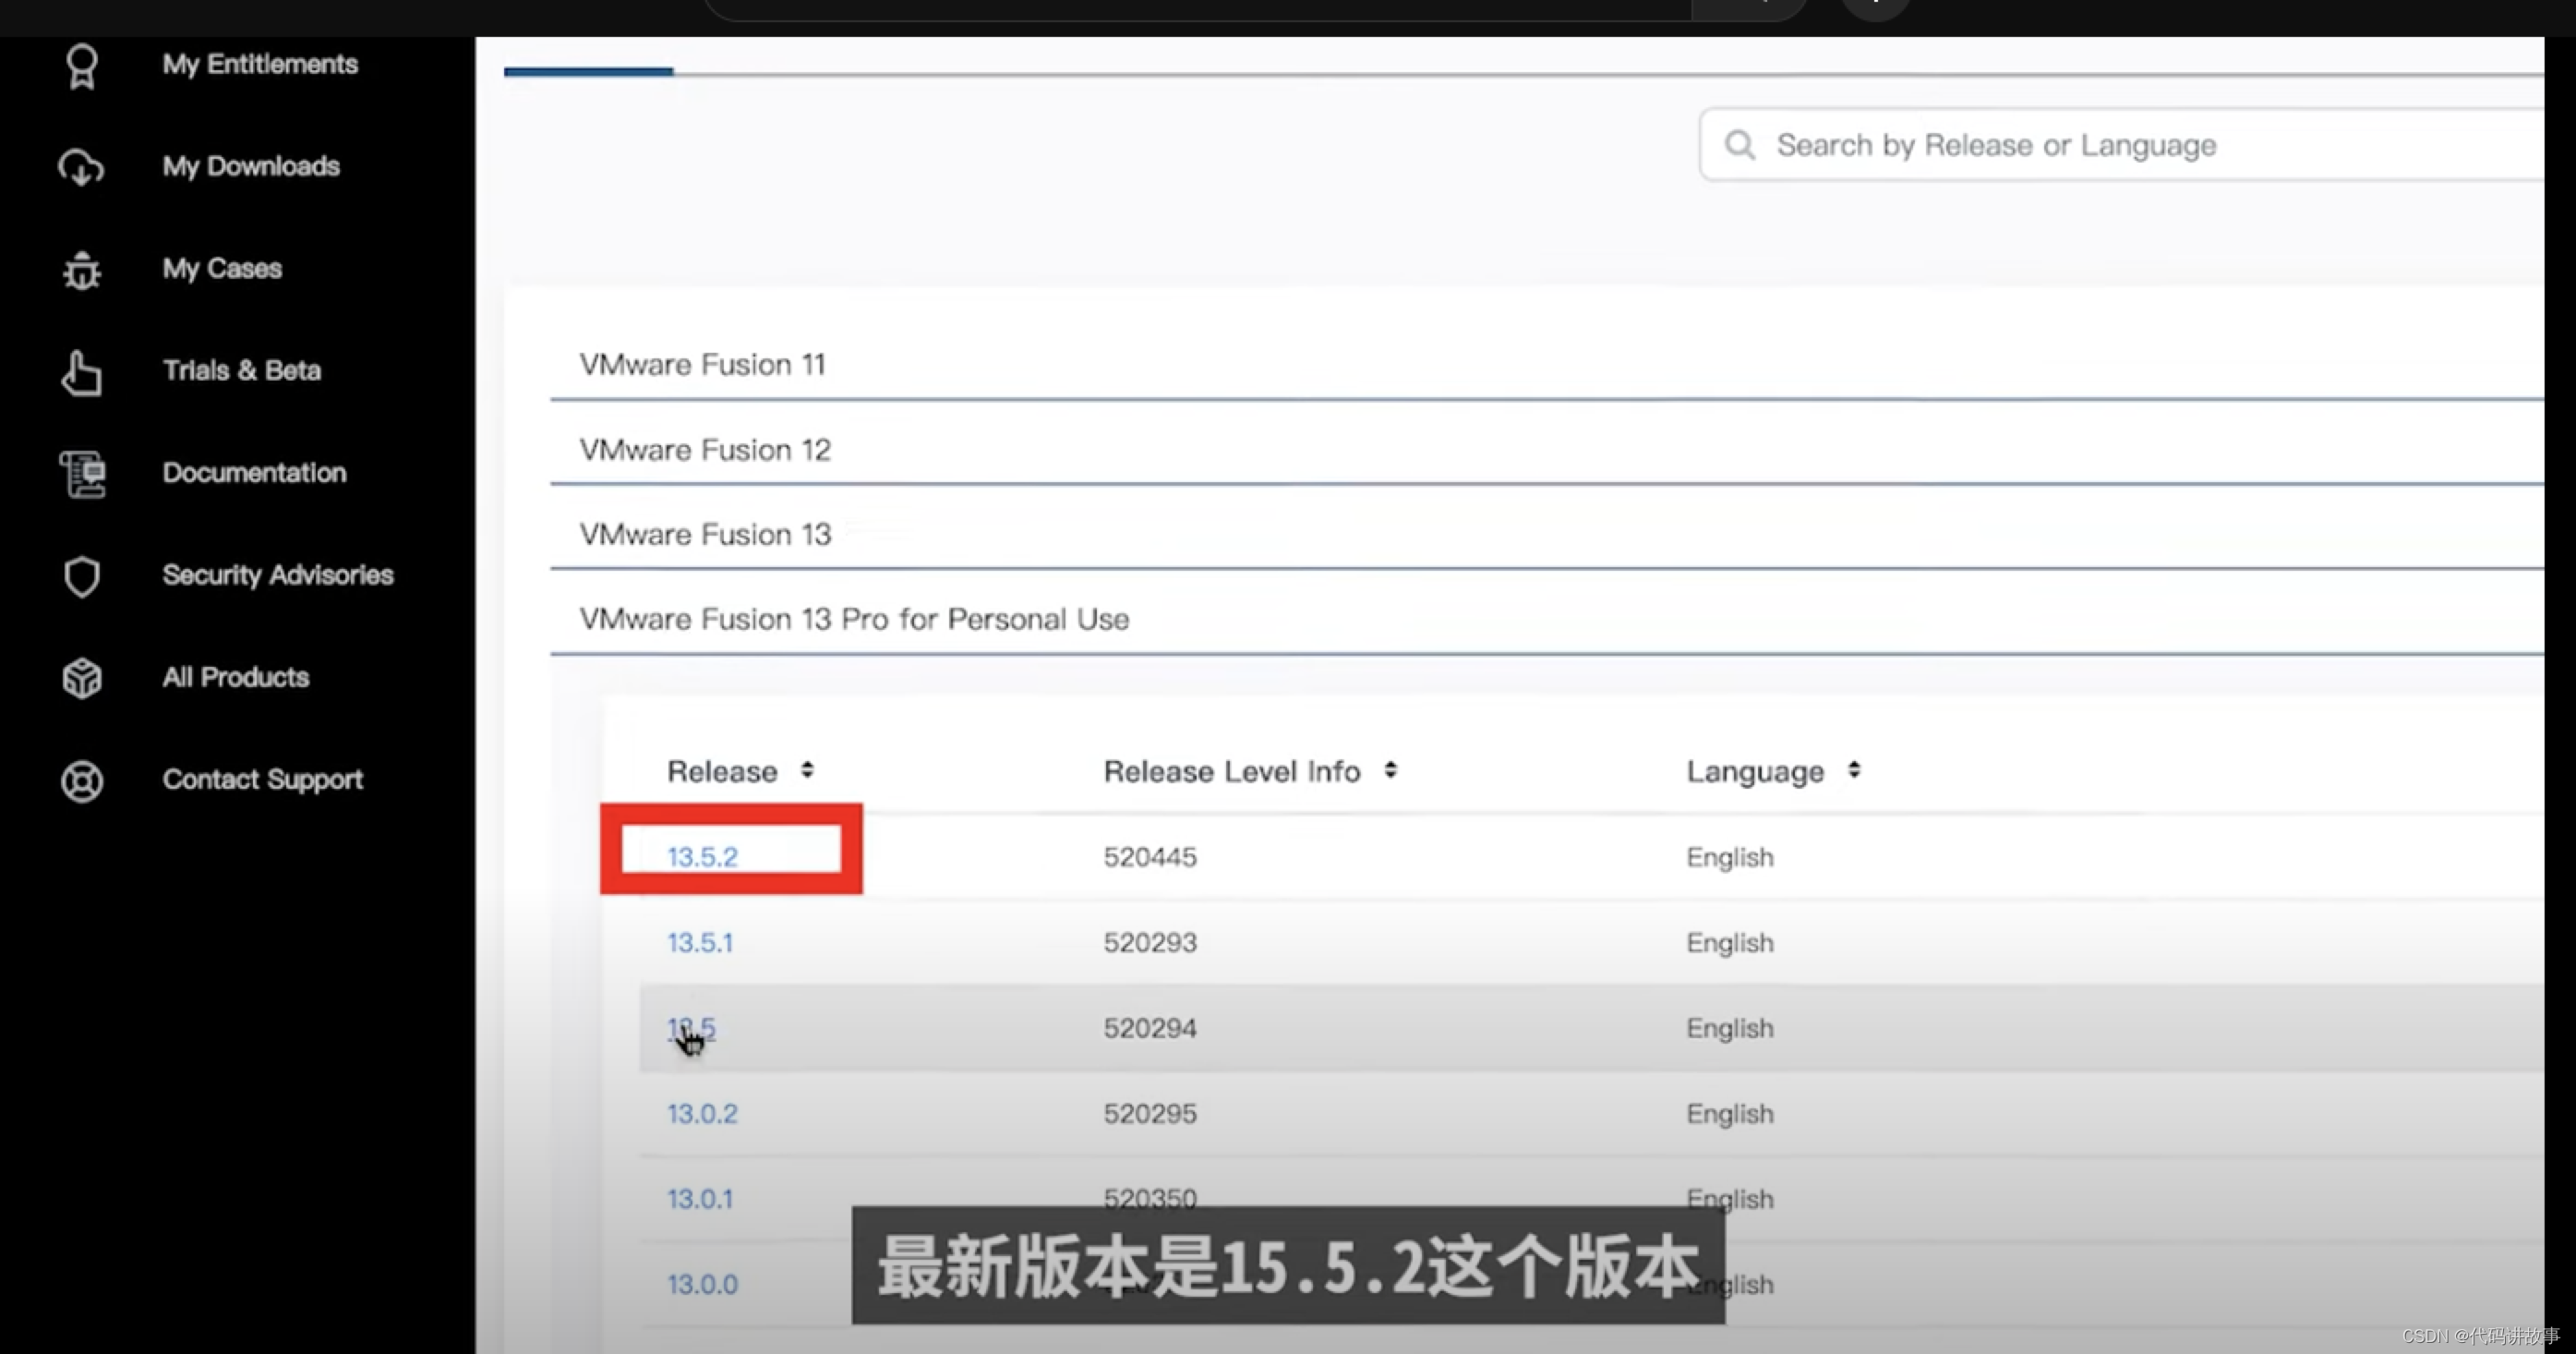Screen dimensions: 2576x1354
Task: Open My Cases in sidebar
Action: pos(222,268)
